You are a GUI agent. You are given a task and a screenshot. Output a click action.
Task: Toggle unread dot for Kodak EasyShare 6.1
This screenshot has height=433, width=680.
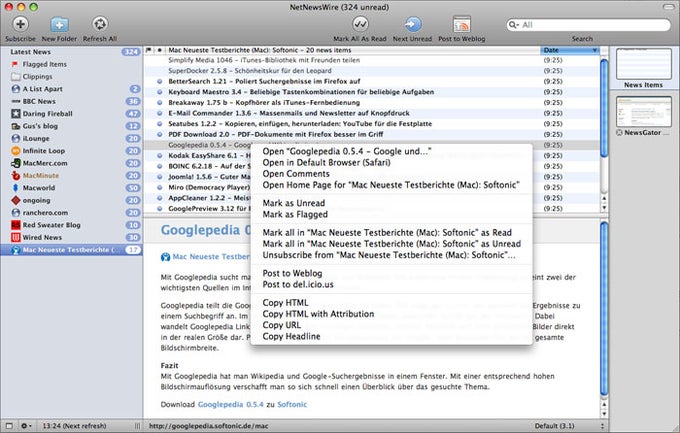[160, 155]
